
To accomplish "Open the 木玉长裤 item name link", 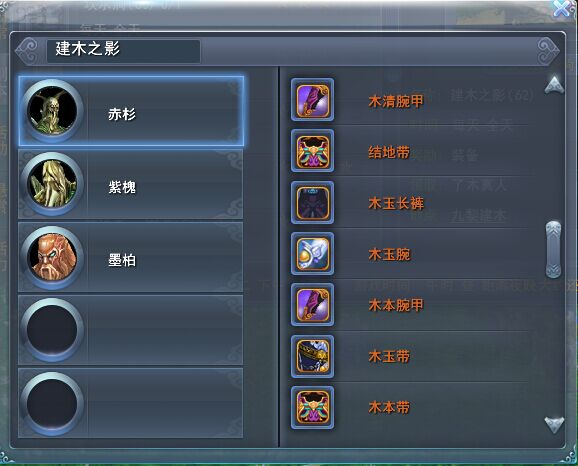I will pyautogui.click(x=396, y=203).
